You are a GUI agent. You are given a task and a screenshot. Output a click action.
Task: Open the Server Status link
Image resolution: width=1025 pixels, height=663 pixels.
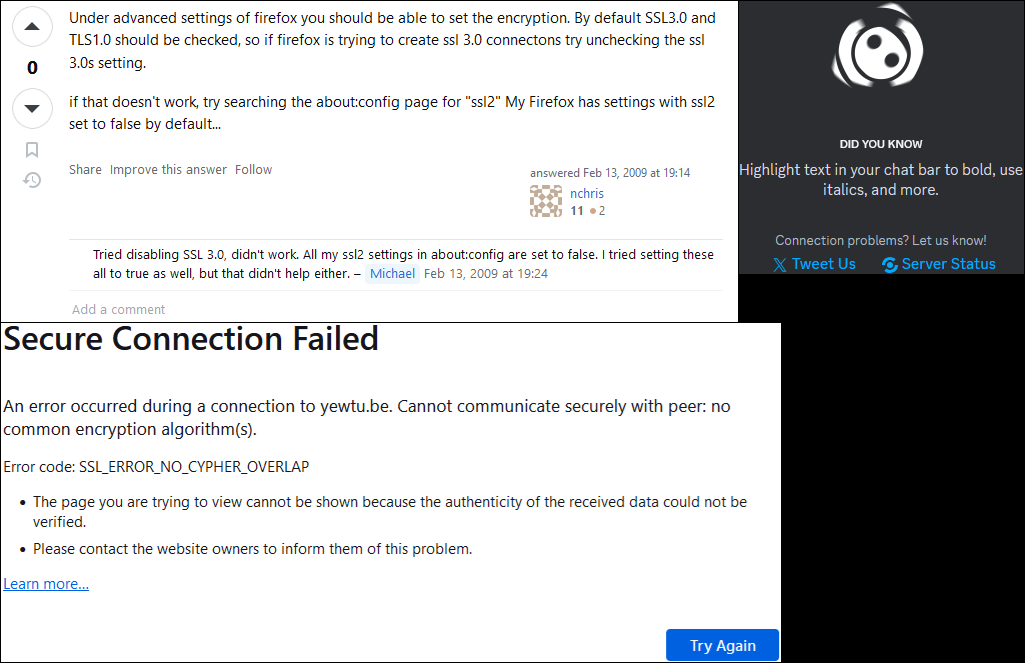pyautogui.click(x=948, y=264)
